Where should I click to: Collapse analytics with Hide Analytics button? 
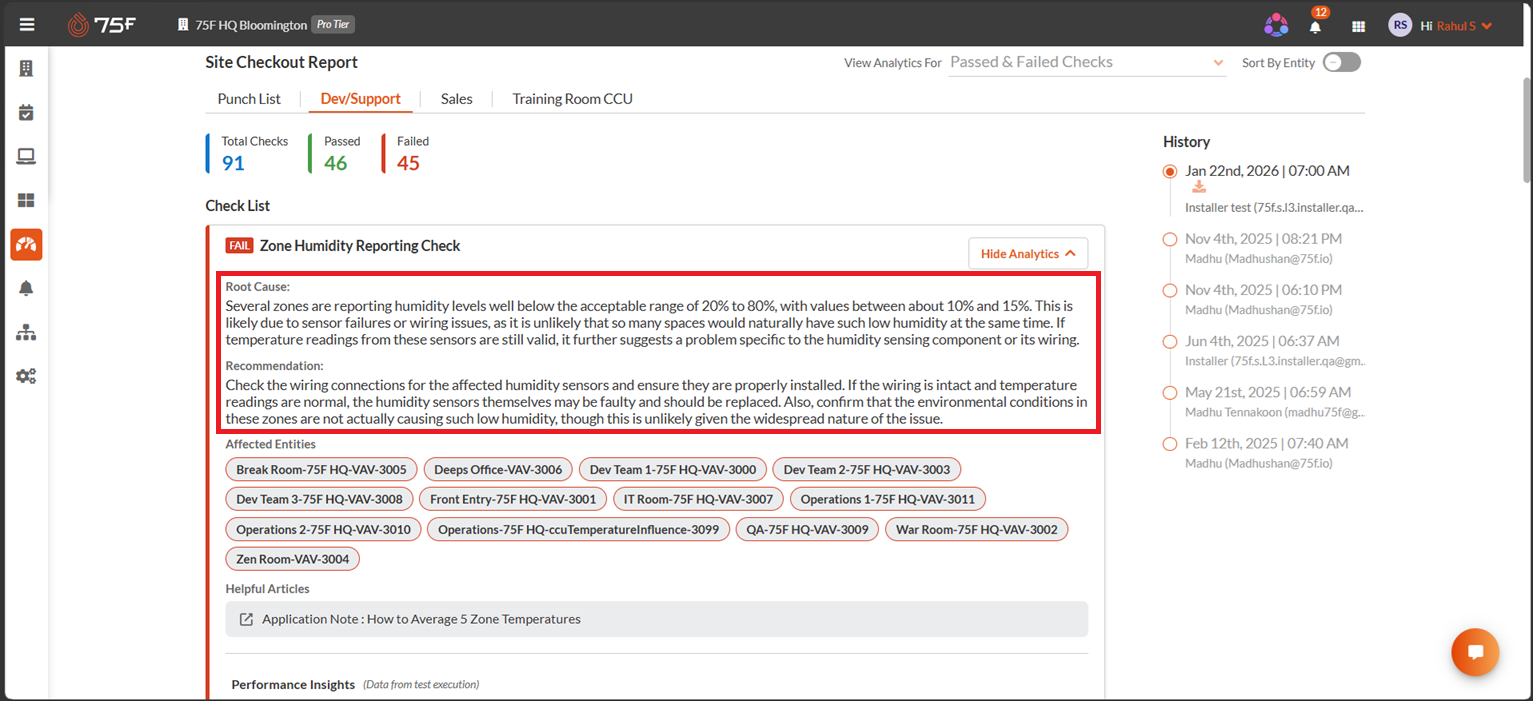coord(1028,254)
